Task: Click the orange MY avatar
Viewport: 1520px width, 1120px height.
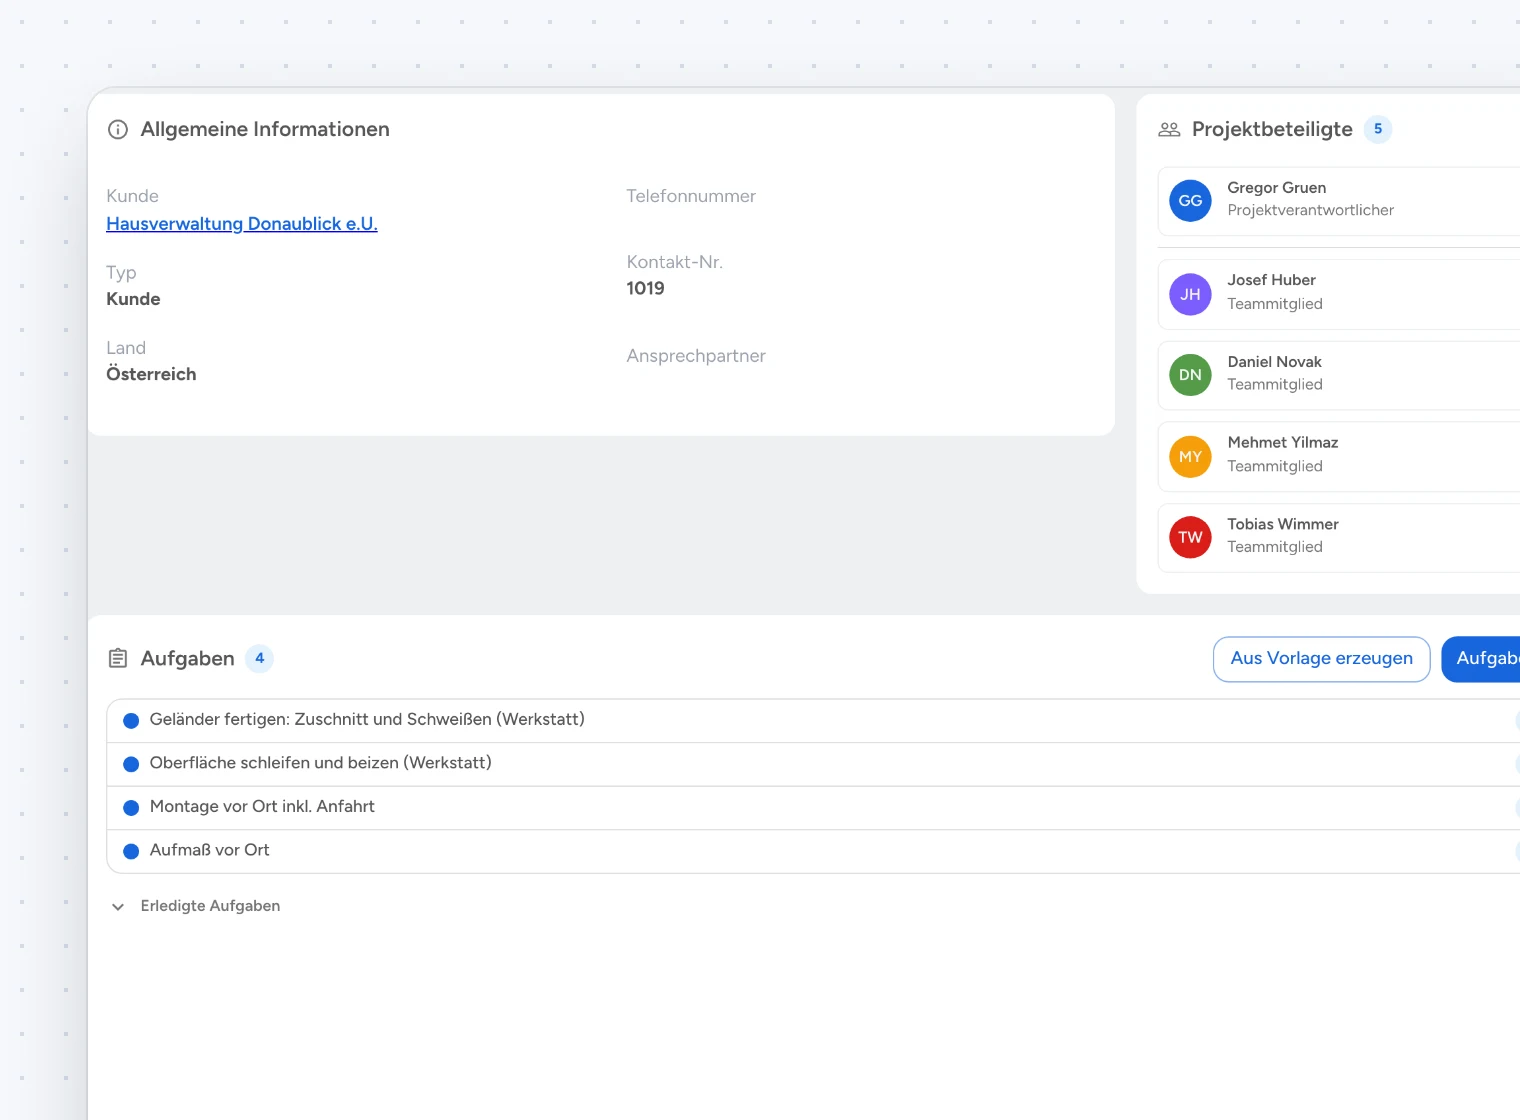Action: point(1190,457)
